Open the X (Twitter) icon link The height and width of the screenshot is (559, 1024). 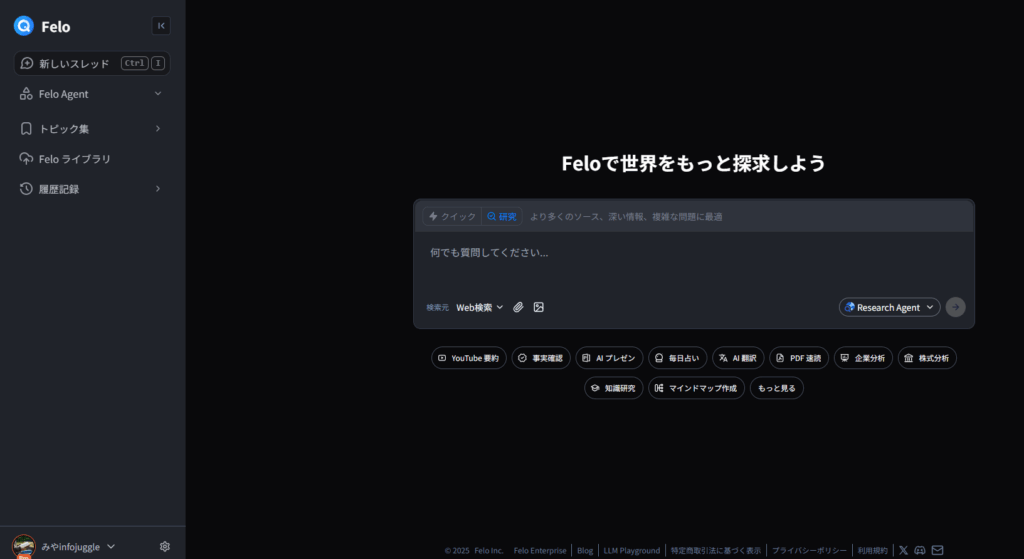coord(903,551)
